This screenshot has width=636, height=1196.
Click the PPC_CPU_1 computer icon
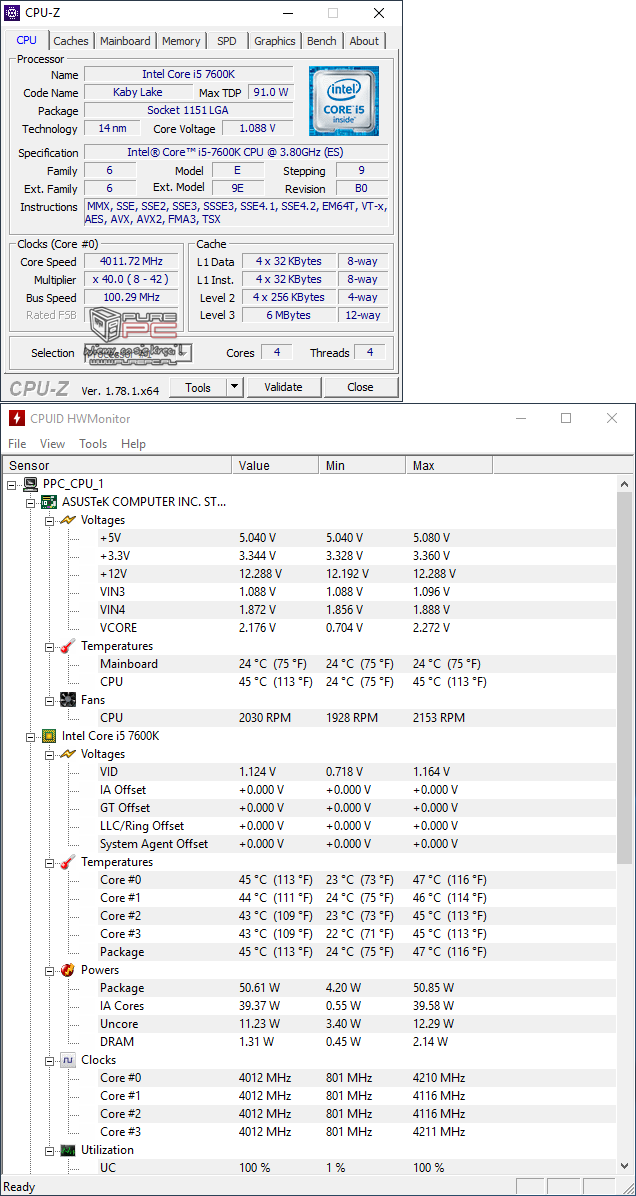31,484
